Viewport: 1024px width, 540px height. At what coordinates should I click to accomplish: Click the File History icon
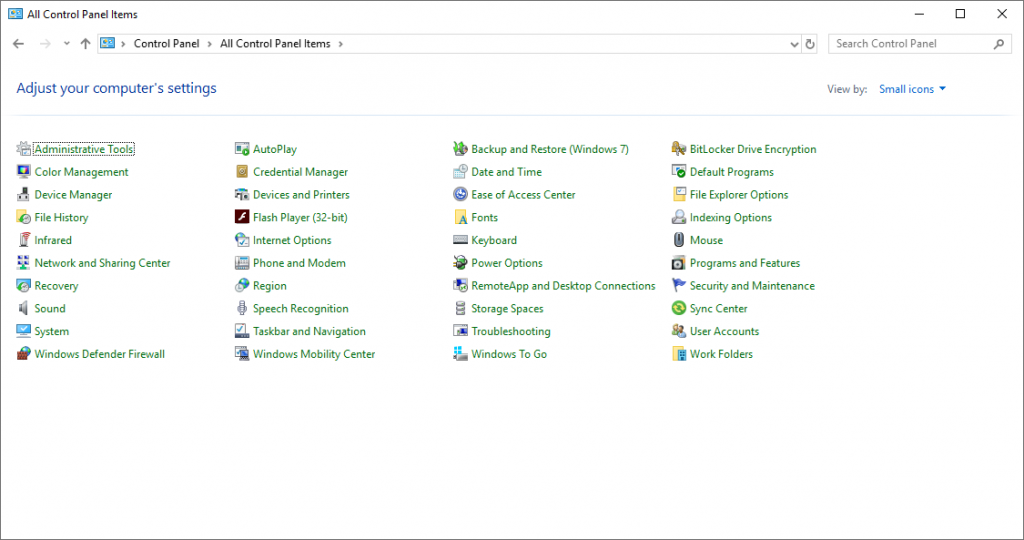coord(24,217)
